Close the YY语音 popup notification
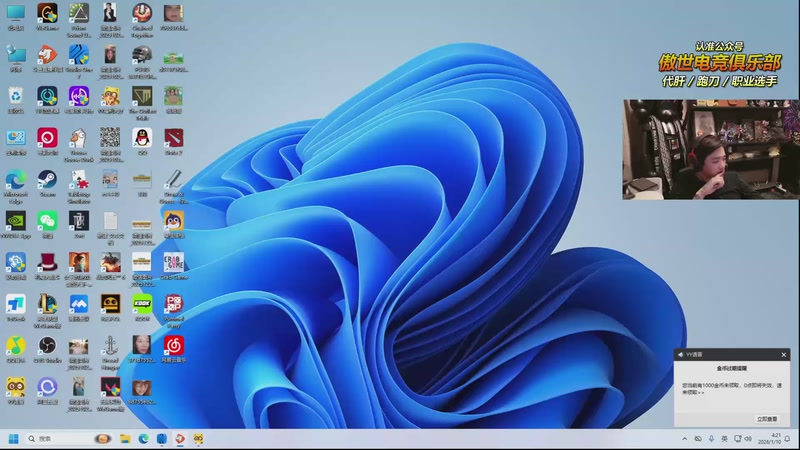The width and height of the screenshot is (800, 450). tap(784, 355)
